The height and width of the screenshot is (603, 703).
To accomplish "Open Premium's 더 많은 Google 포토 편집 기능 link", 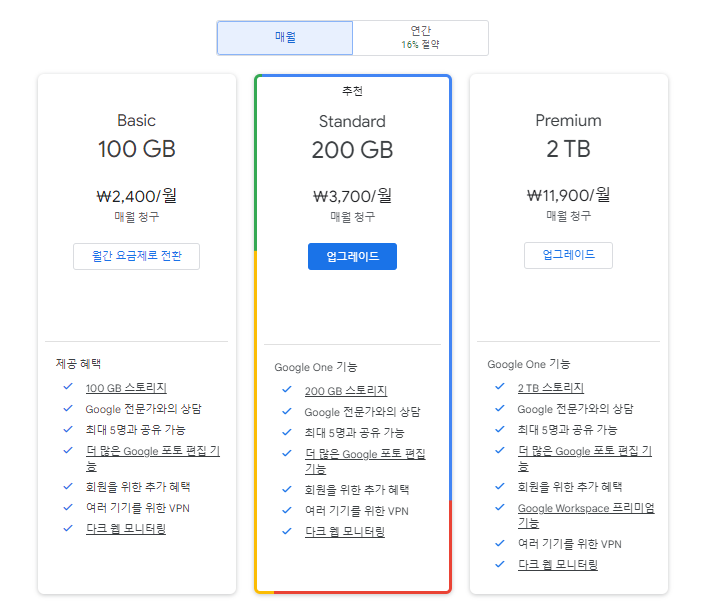I will coord(585,458).
